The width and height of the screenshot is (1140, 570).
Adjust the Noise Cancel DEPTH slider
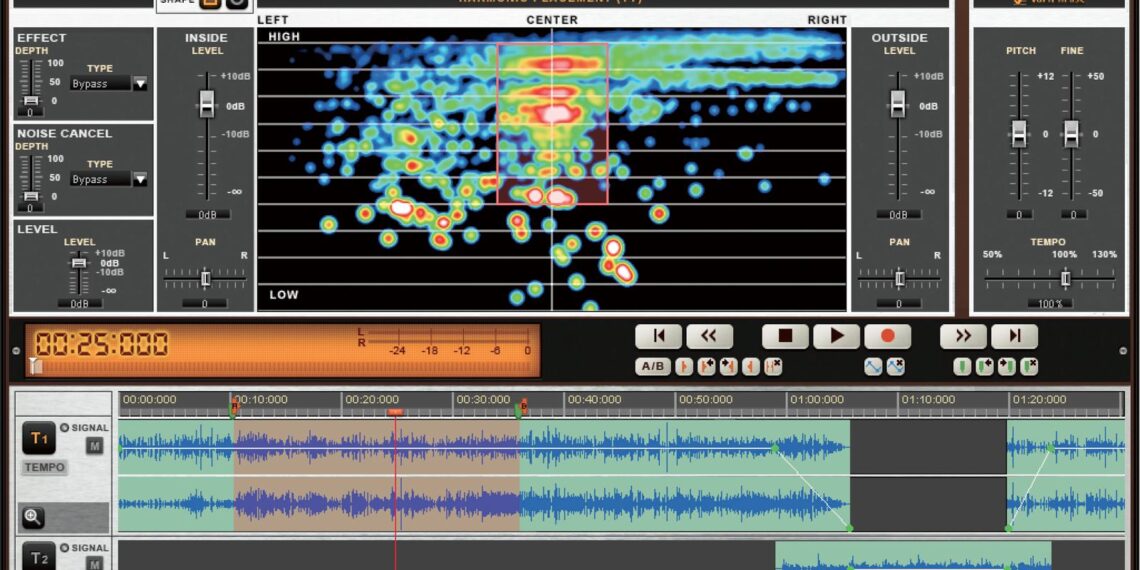coord(31,196)
